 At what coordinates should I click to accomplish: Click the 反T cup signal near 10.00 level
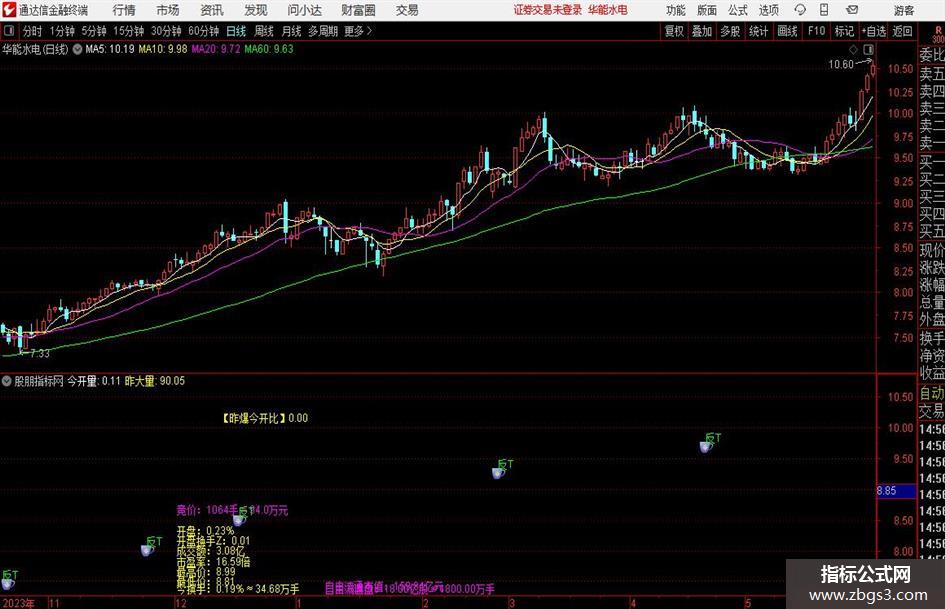pyautogui.click(x=709, y=443)
